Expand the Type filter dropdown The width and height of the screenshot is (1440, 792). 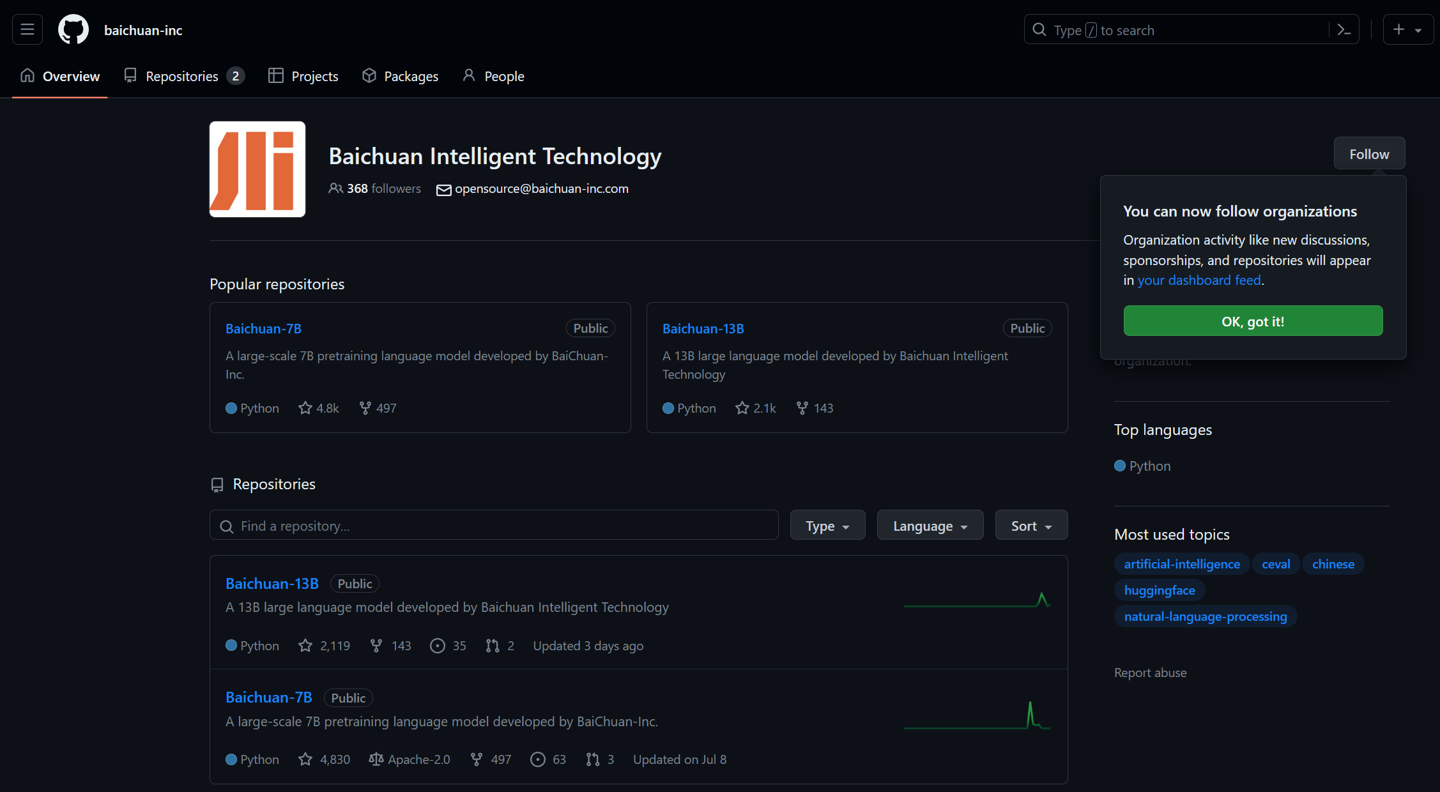point(827,526)
